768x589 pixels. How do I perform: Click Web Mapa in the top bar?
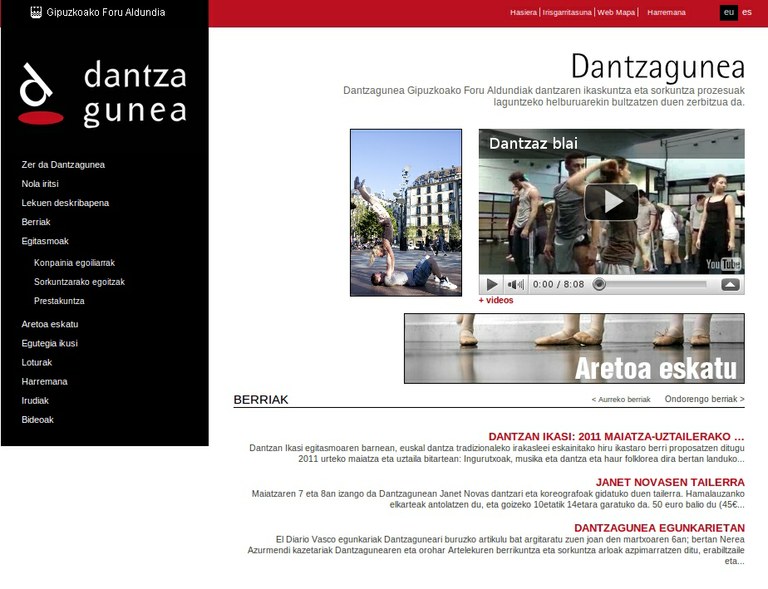tap(616, 12)
